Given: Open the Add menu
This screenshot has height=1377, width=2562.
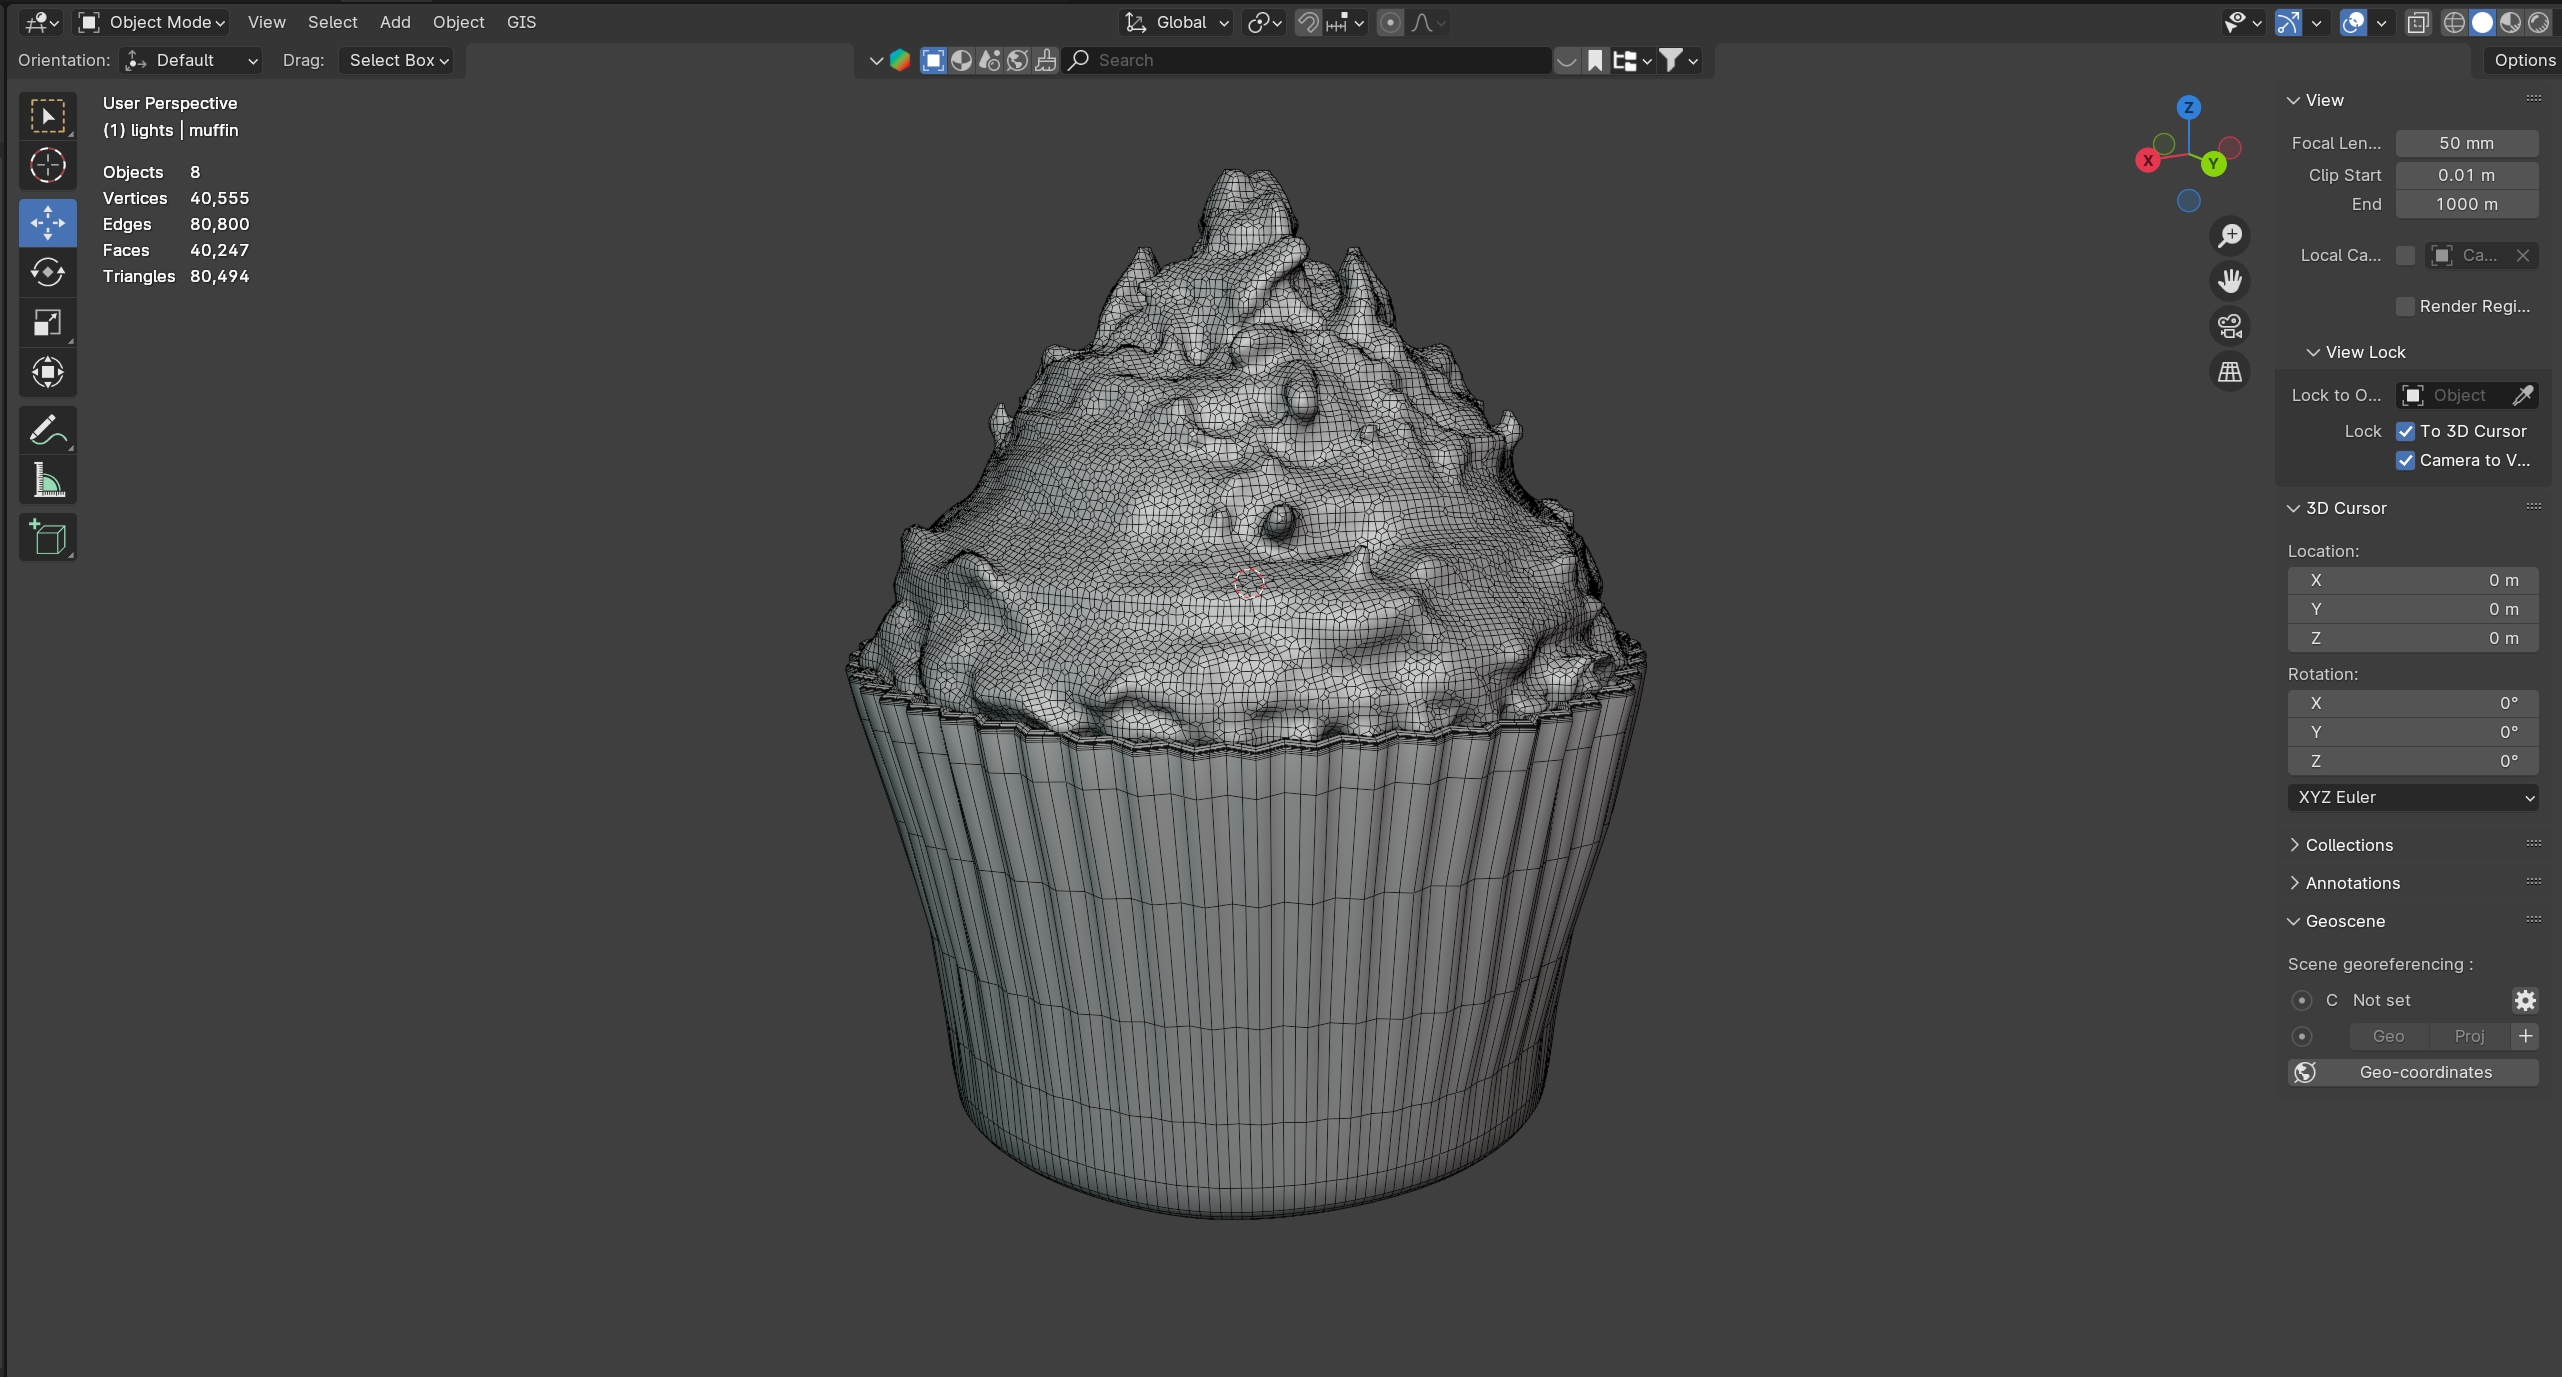Looking at the screenshot, I should tap(395, 22).
